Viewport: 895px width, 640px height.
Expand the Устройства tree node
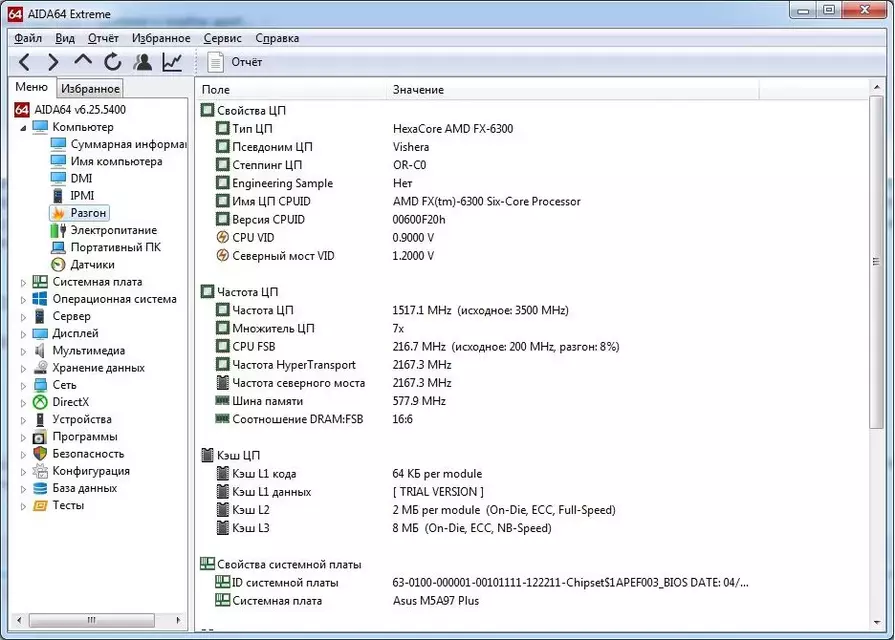(x=23, y=420)
